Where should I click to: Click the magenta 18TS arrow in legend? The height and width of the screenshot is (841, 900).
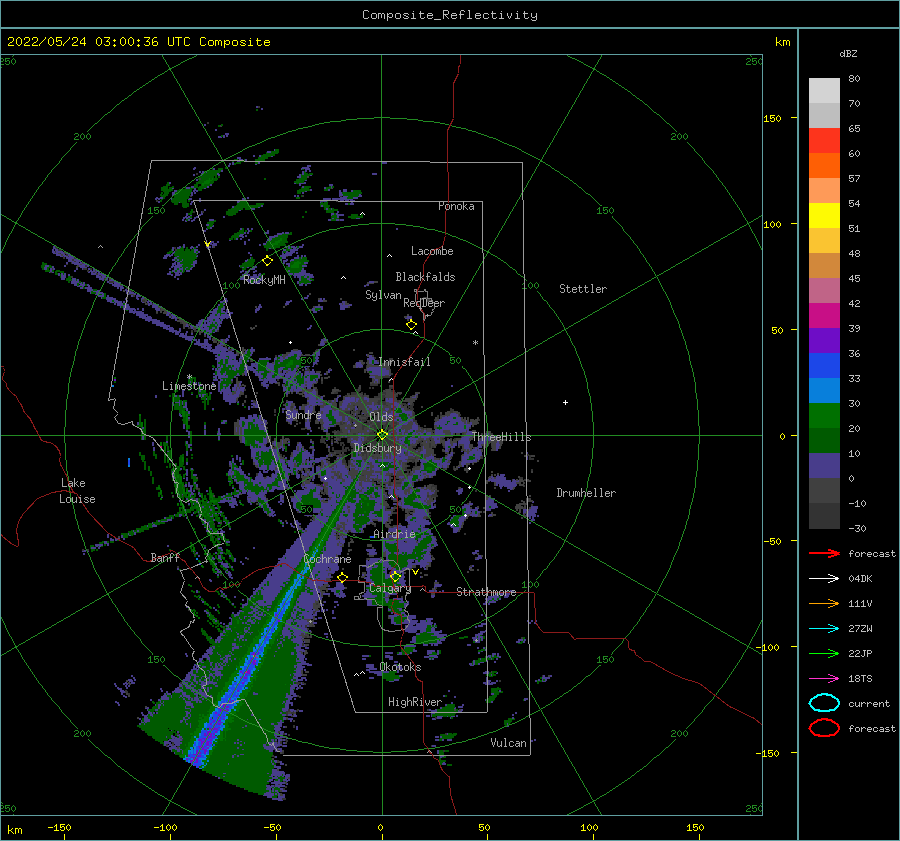click(x=824, y=679)
